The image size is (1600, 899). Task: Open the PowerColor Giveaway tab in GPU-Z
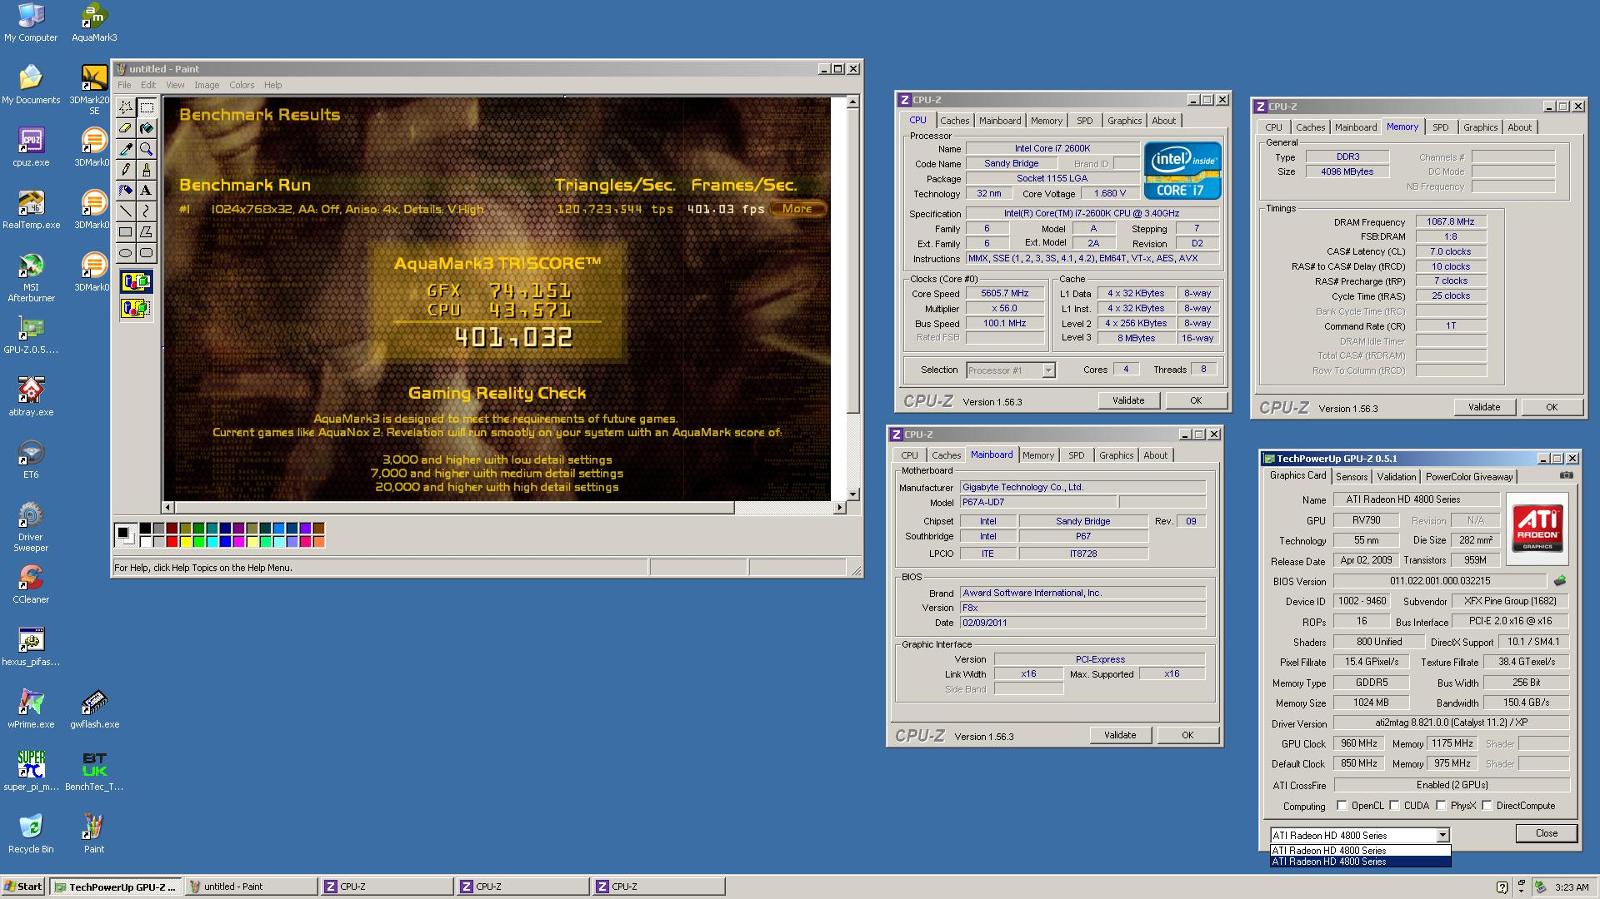click(1469, 477)
